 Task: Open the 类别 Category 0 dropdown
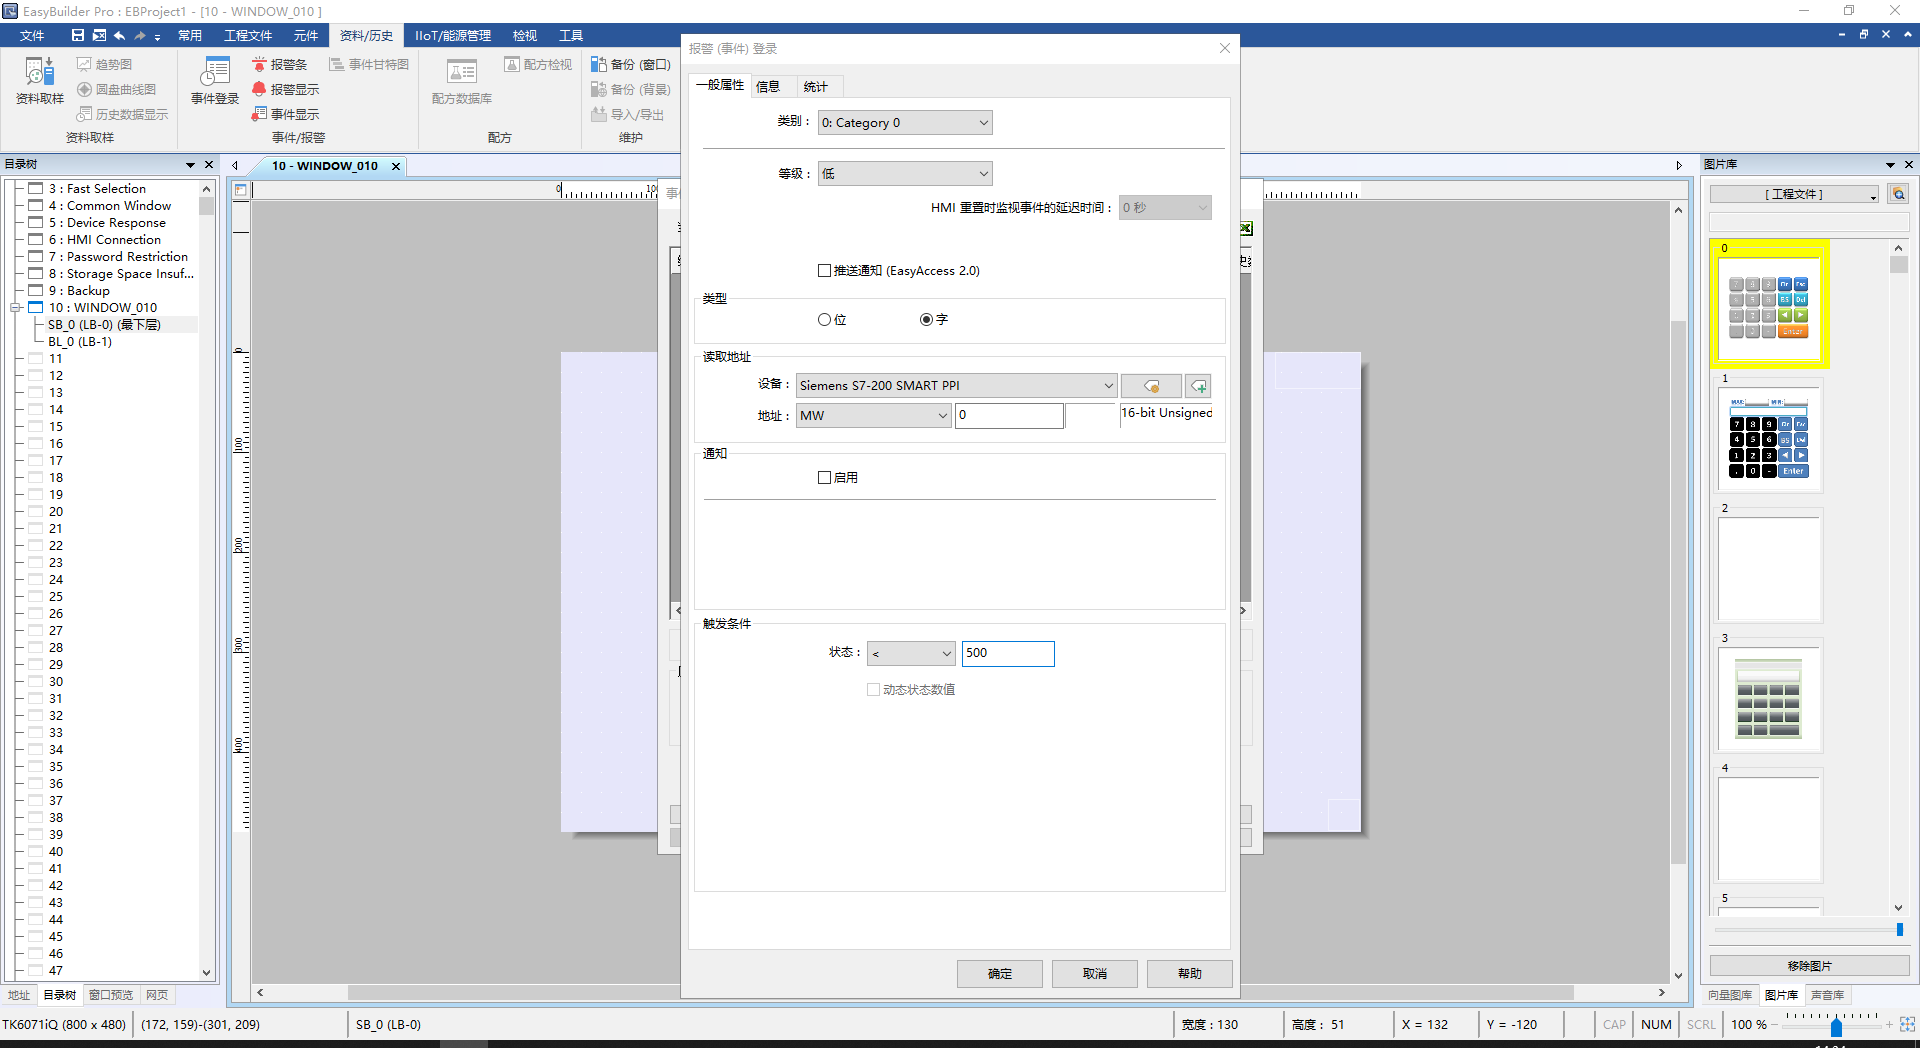(x=904, y=123)
